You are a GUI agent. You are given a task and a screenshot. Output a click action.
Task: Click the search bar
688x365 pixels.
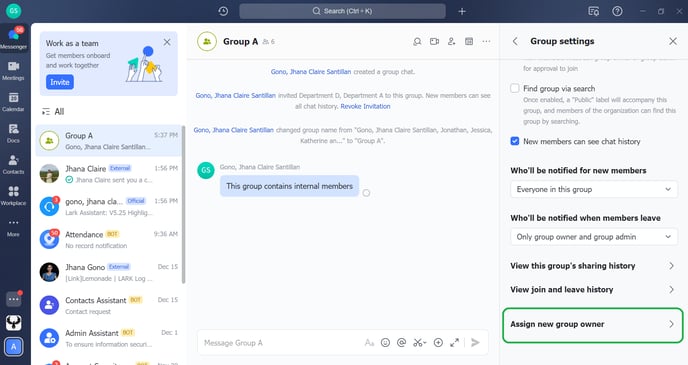[x=342, y=11]
